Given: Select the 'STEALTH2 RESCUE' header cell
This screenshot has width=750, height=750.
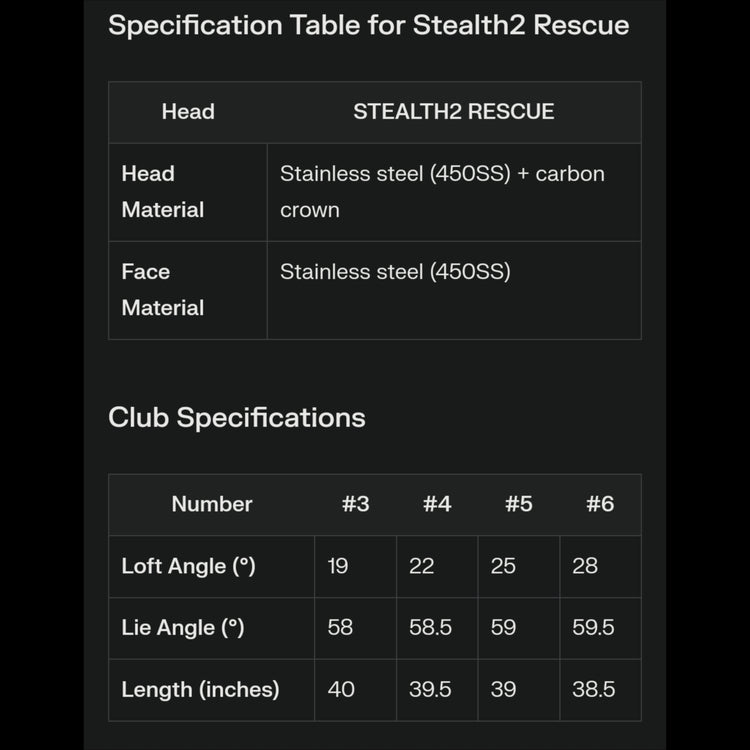Looking at the screenshot, I should pos(453,112).
